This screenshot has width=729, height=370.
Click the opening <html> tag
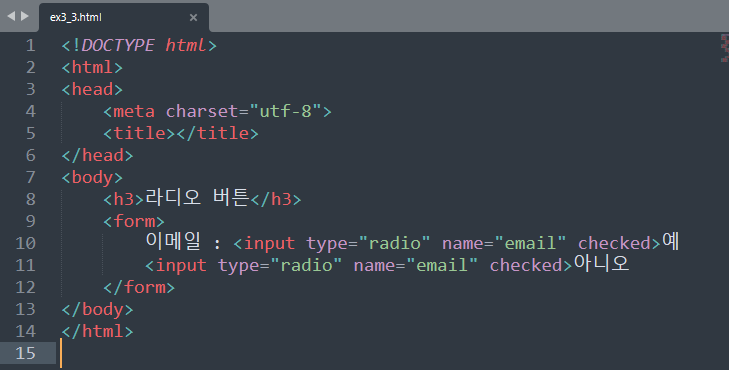tap(92, 67)
